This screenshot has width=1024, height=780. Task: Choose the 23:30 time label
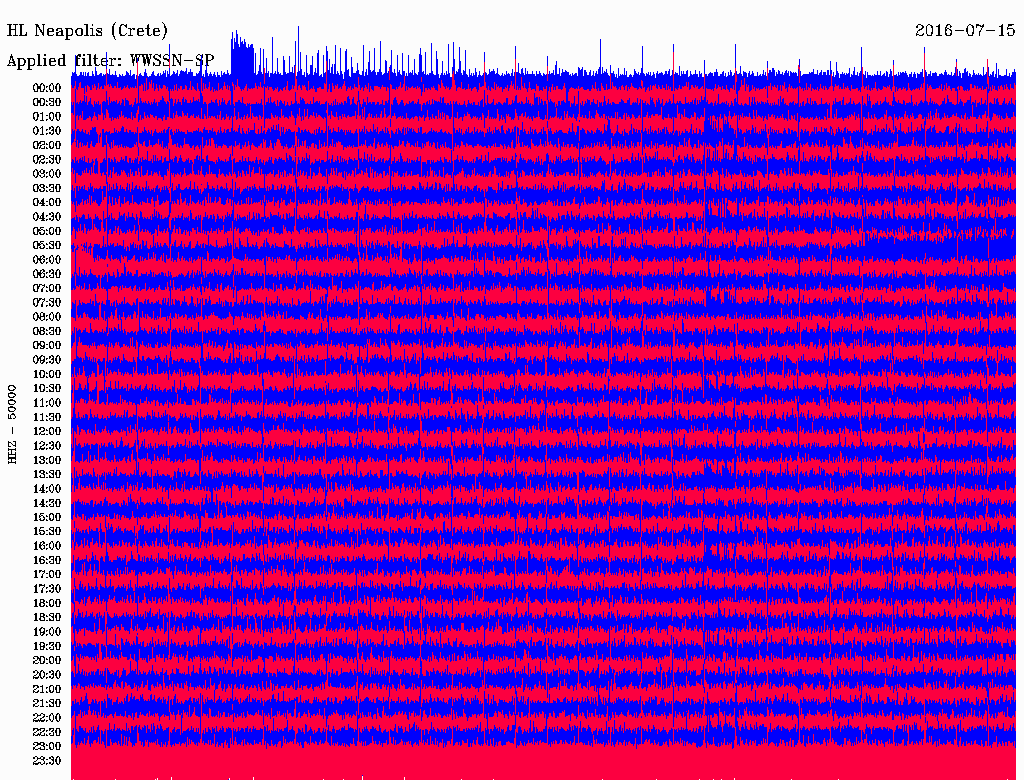pyautogui.click(x=47, y=760)
